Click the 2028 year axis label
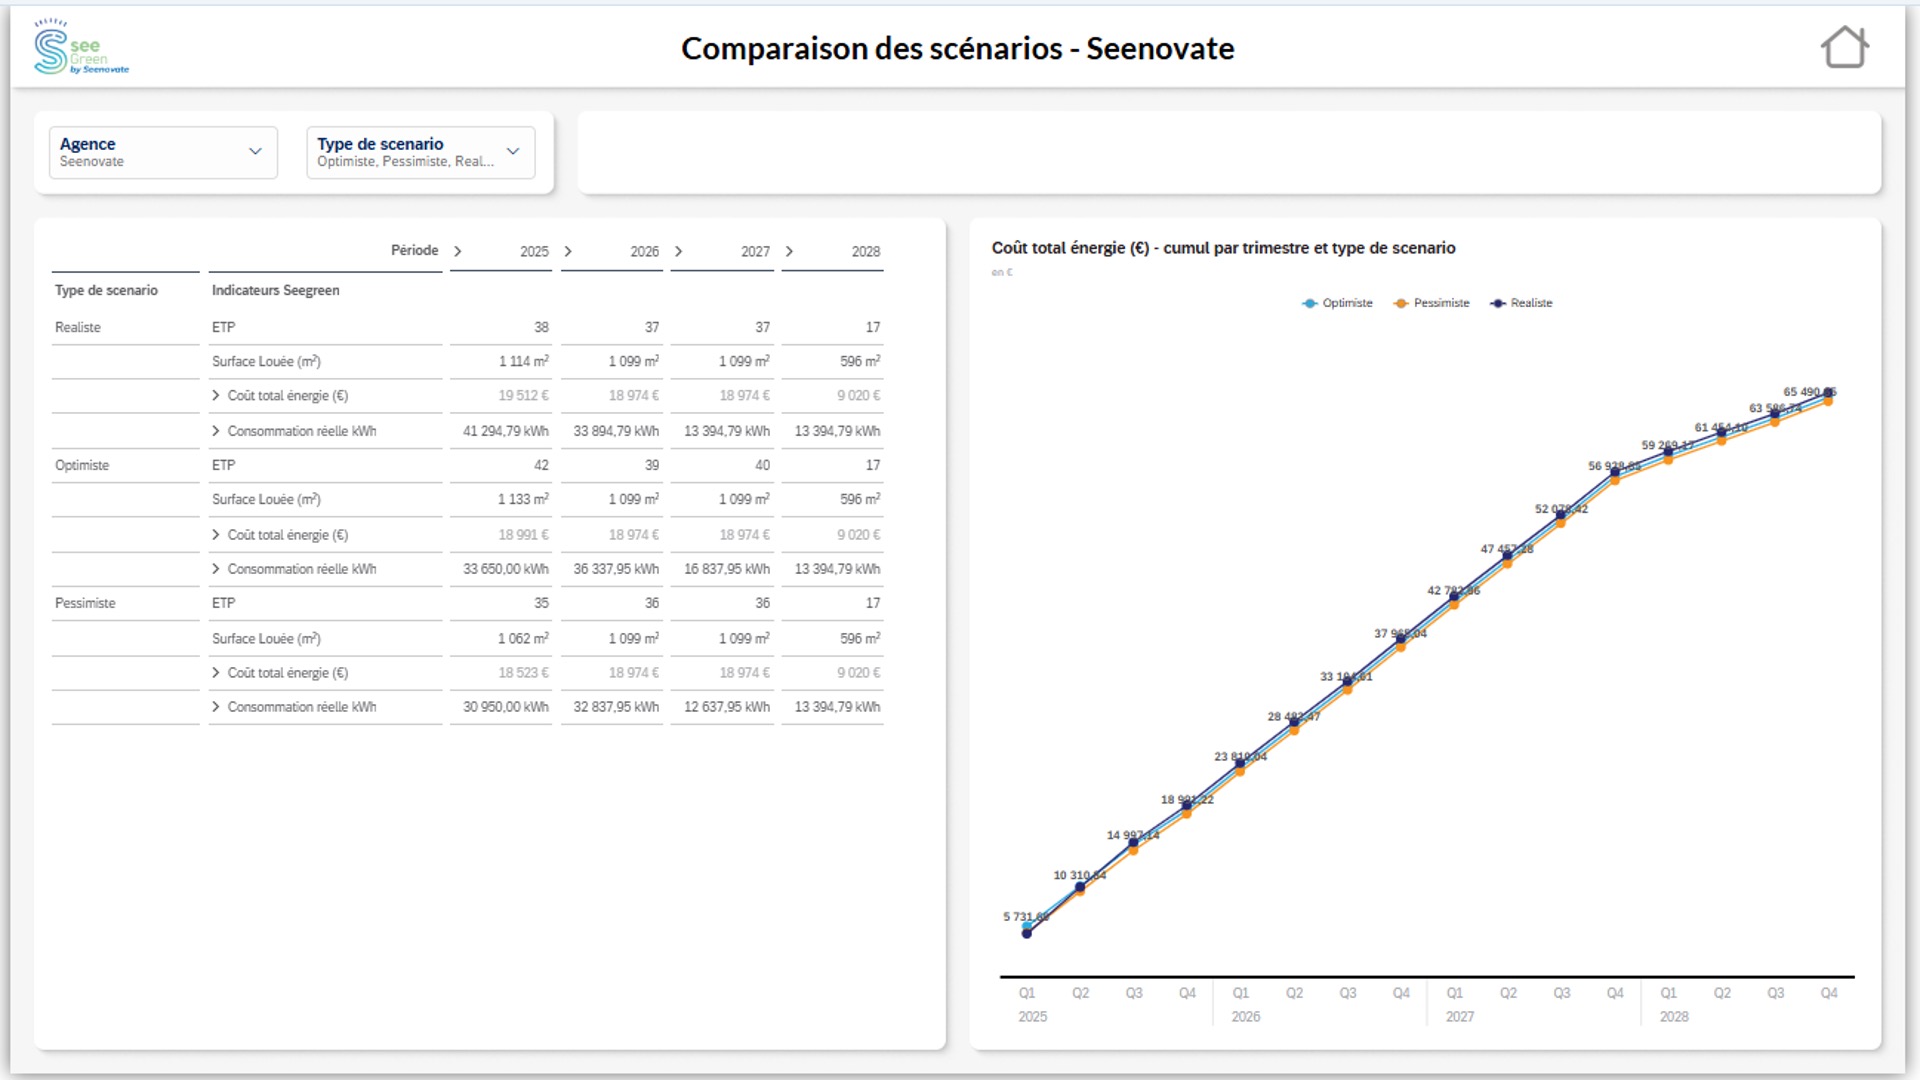This screenshot has width=1920, height=1080. (1674, 1017)
